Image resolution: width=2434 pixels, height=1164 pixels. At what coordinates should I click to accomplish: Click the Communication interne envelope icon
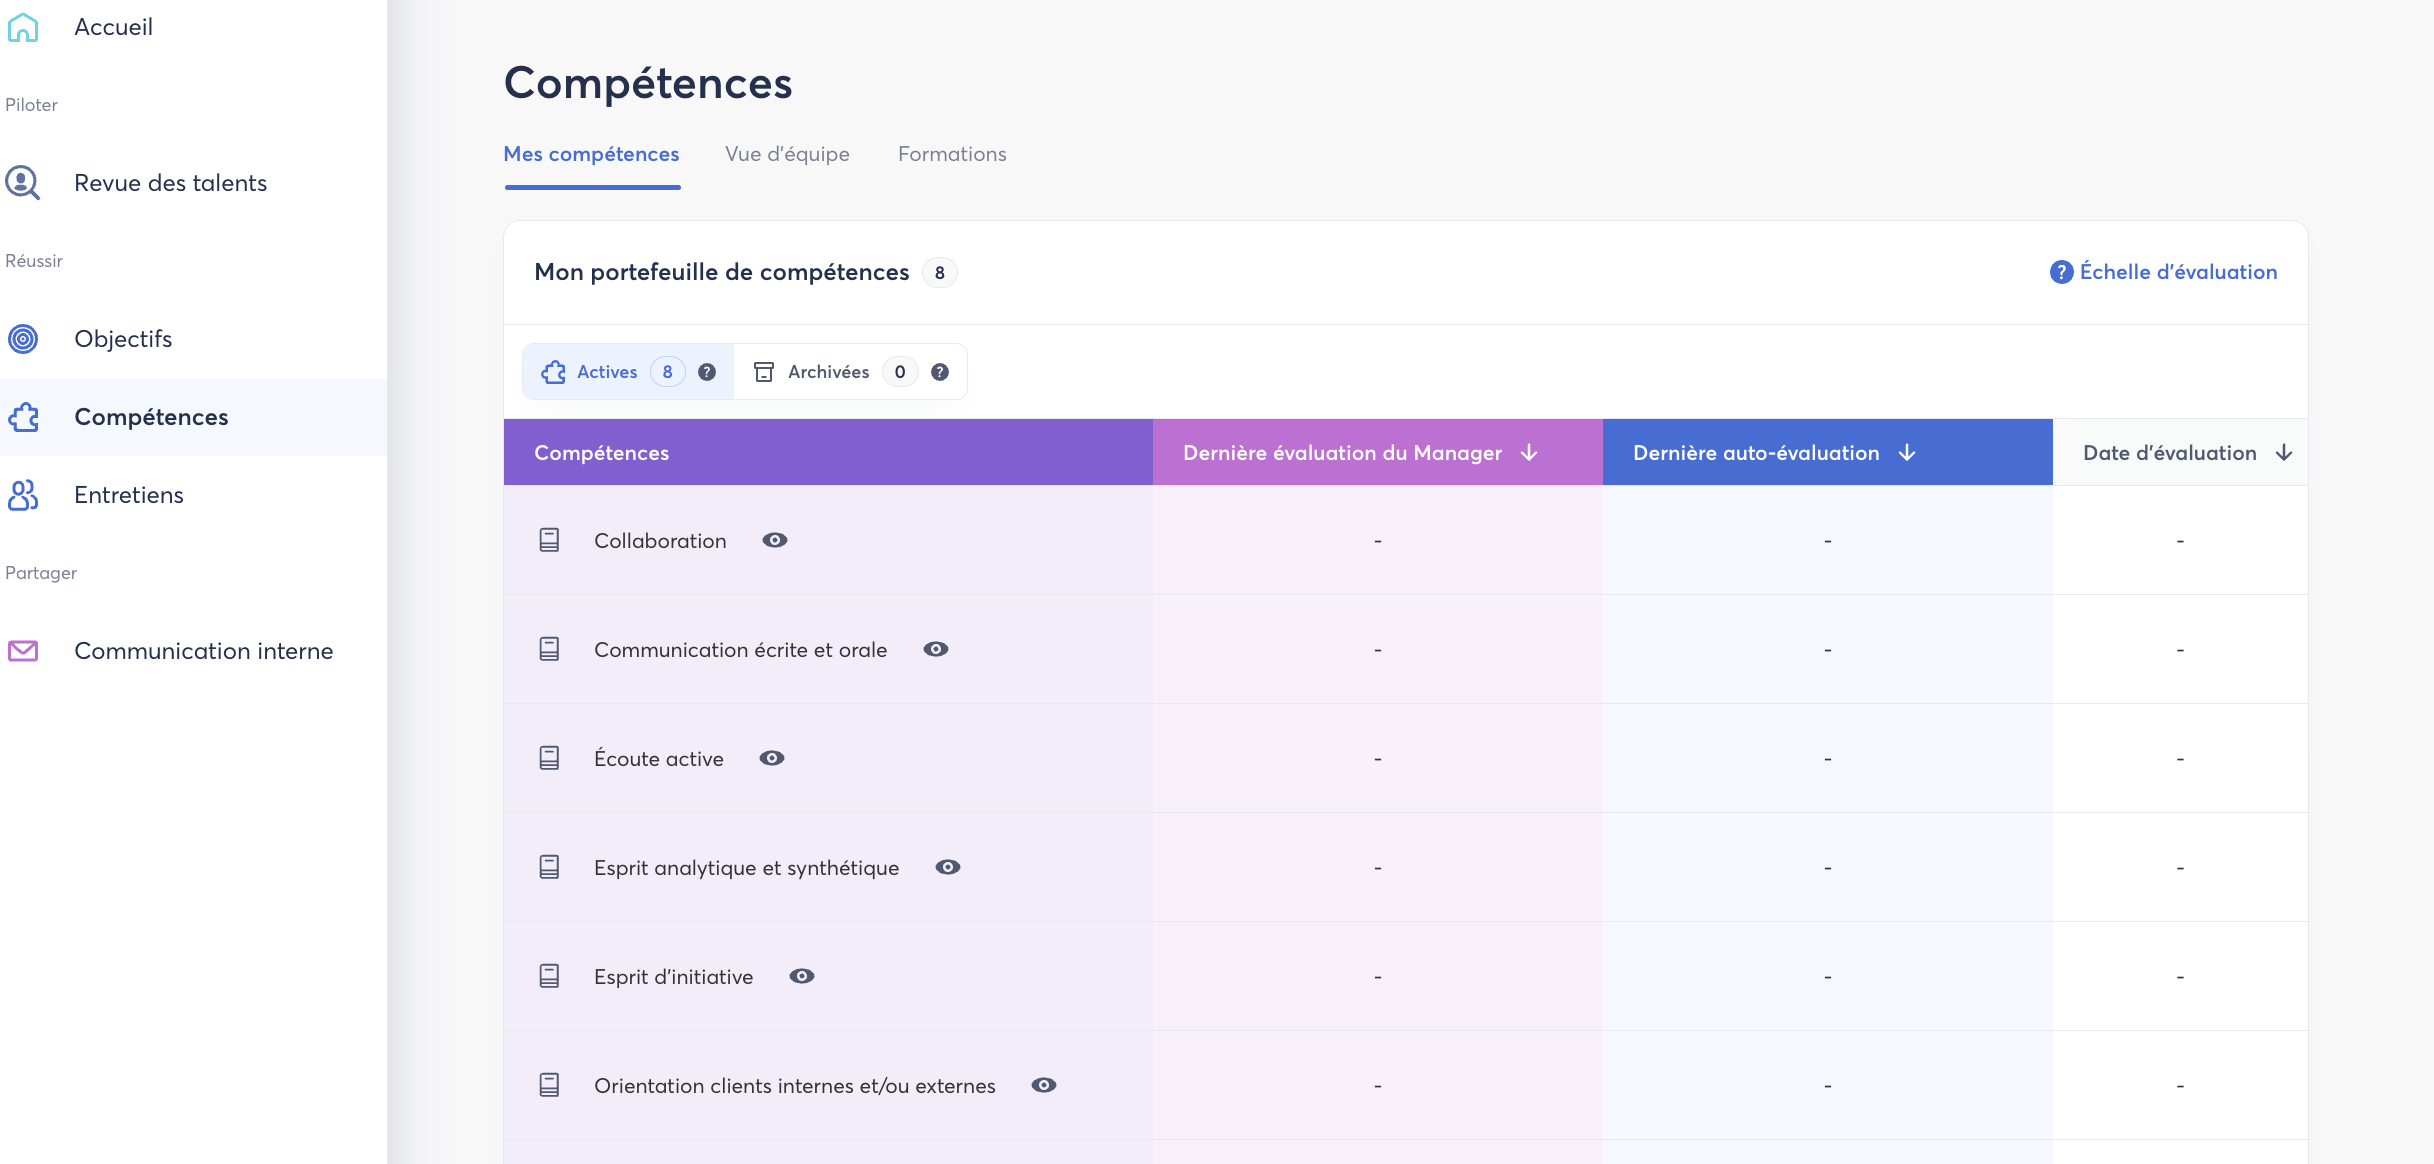(23, 651)
